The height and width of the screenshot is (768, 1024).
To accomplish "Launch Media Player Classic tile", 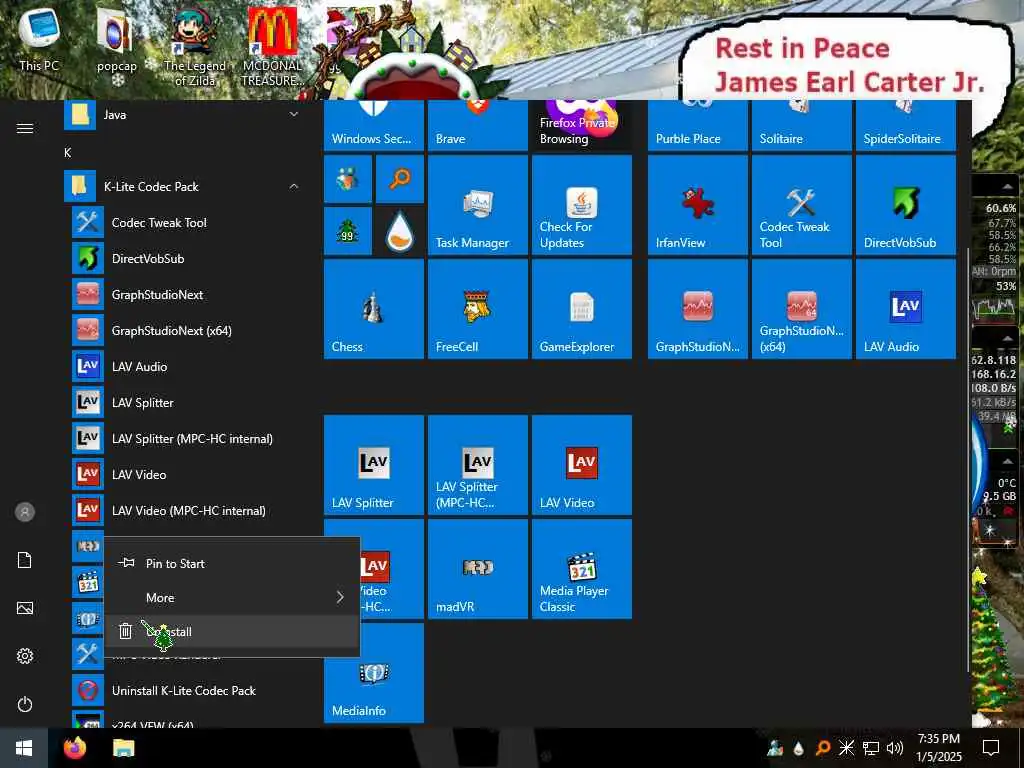I will coord(581,568).
